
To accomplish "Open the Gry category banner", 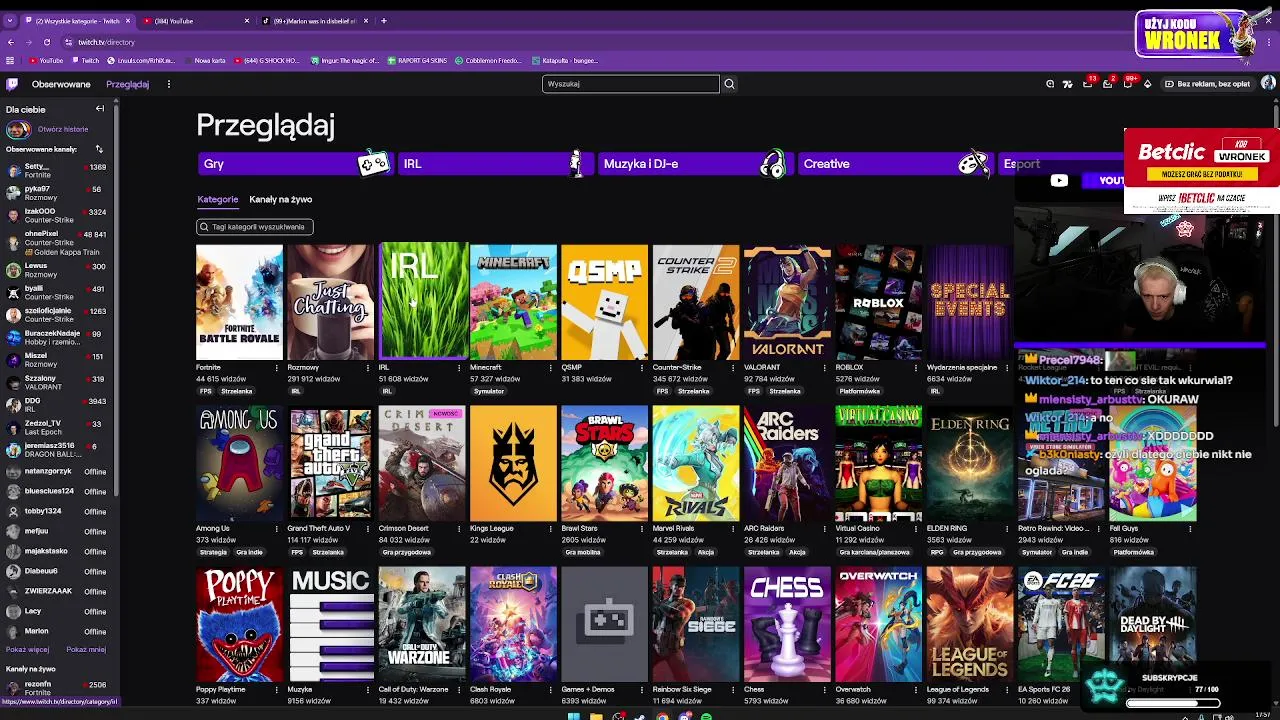I will tap(295, 164).
